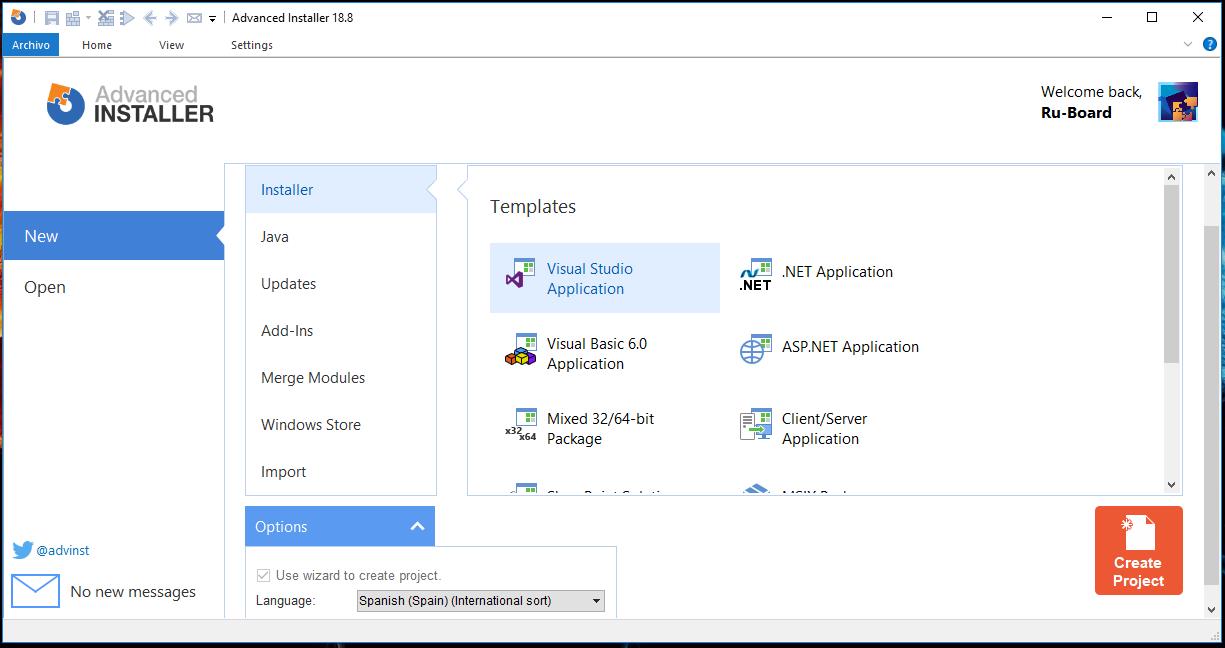Select Visual Studio Application template label
The image size is (1225, 648).
[x=590, y=279]
